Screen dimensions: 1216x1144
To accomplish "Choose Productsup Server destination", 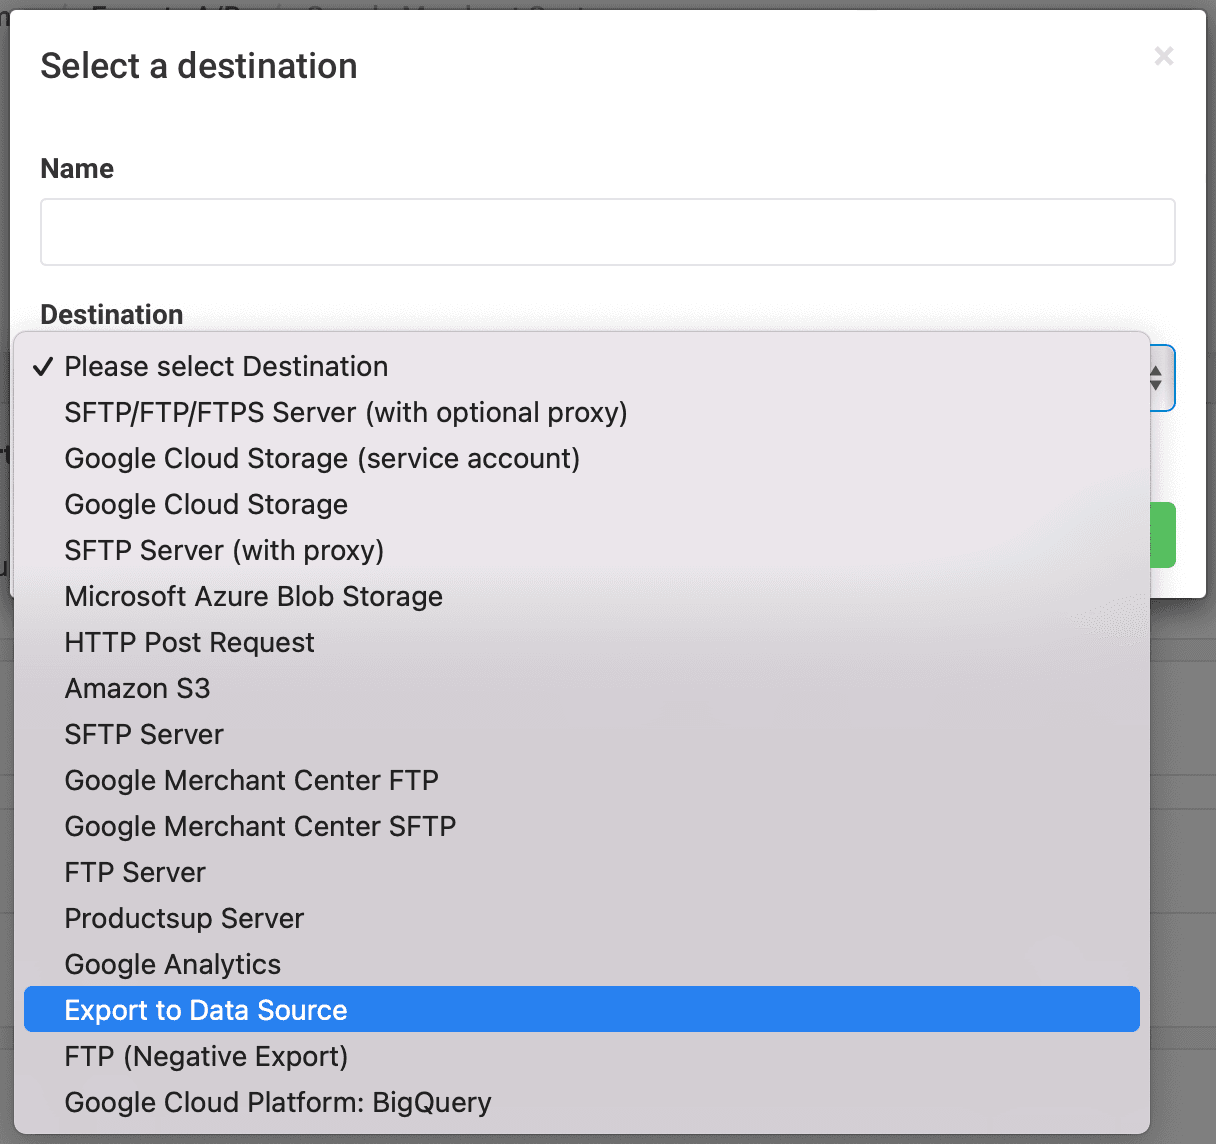I will click(x=184, y=919).
